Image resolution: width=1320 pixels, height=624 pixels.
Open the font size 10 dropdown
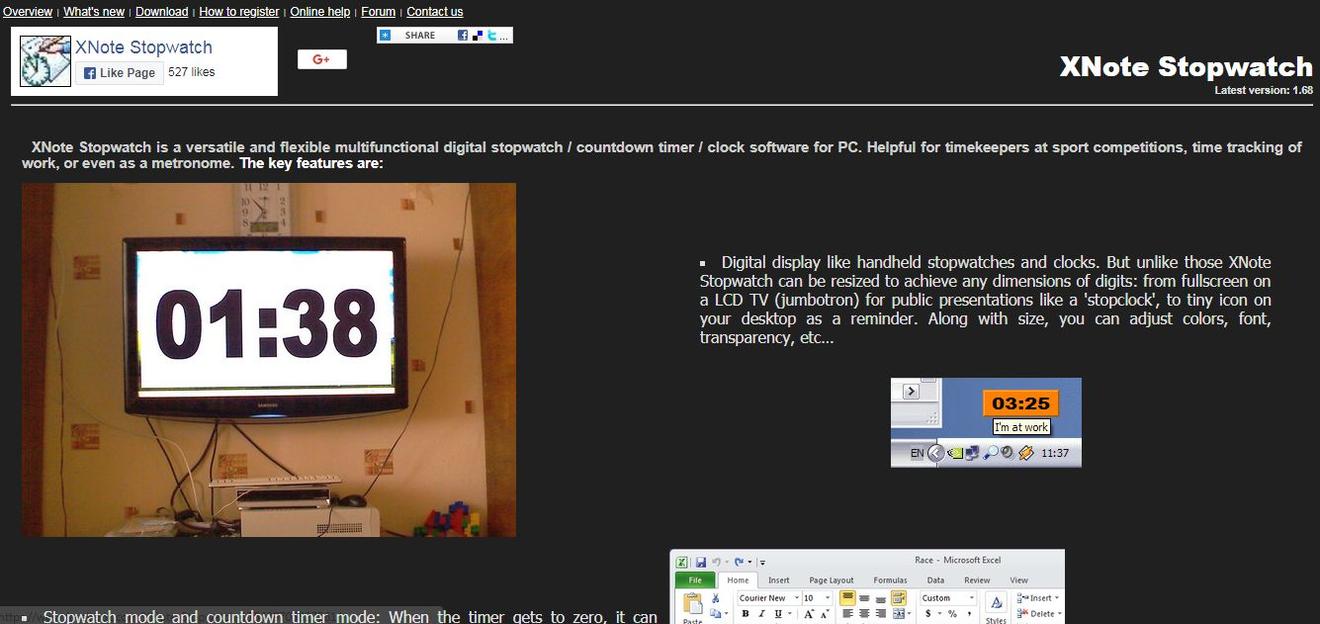coord(826,598)
